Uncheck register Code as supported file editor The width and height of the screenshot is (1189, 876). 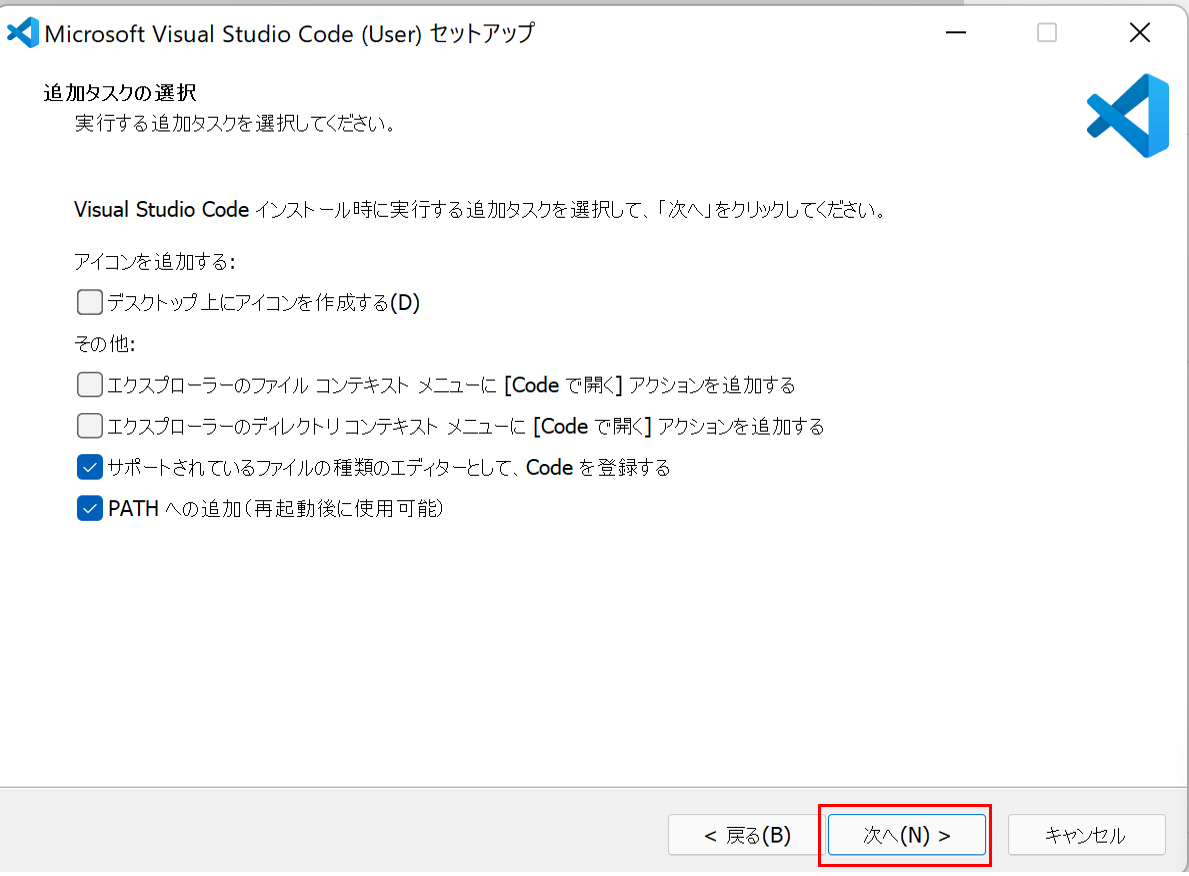point(89,467)
